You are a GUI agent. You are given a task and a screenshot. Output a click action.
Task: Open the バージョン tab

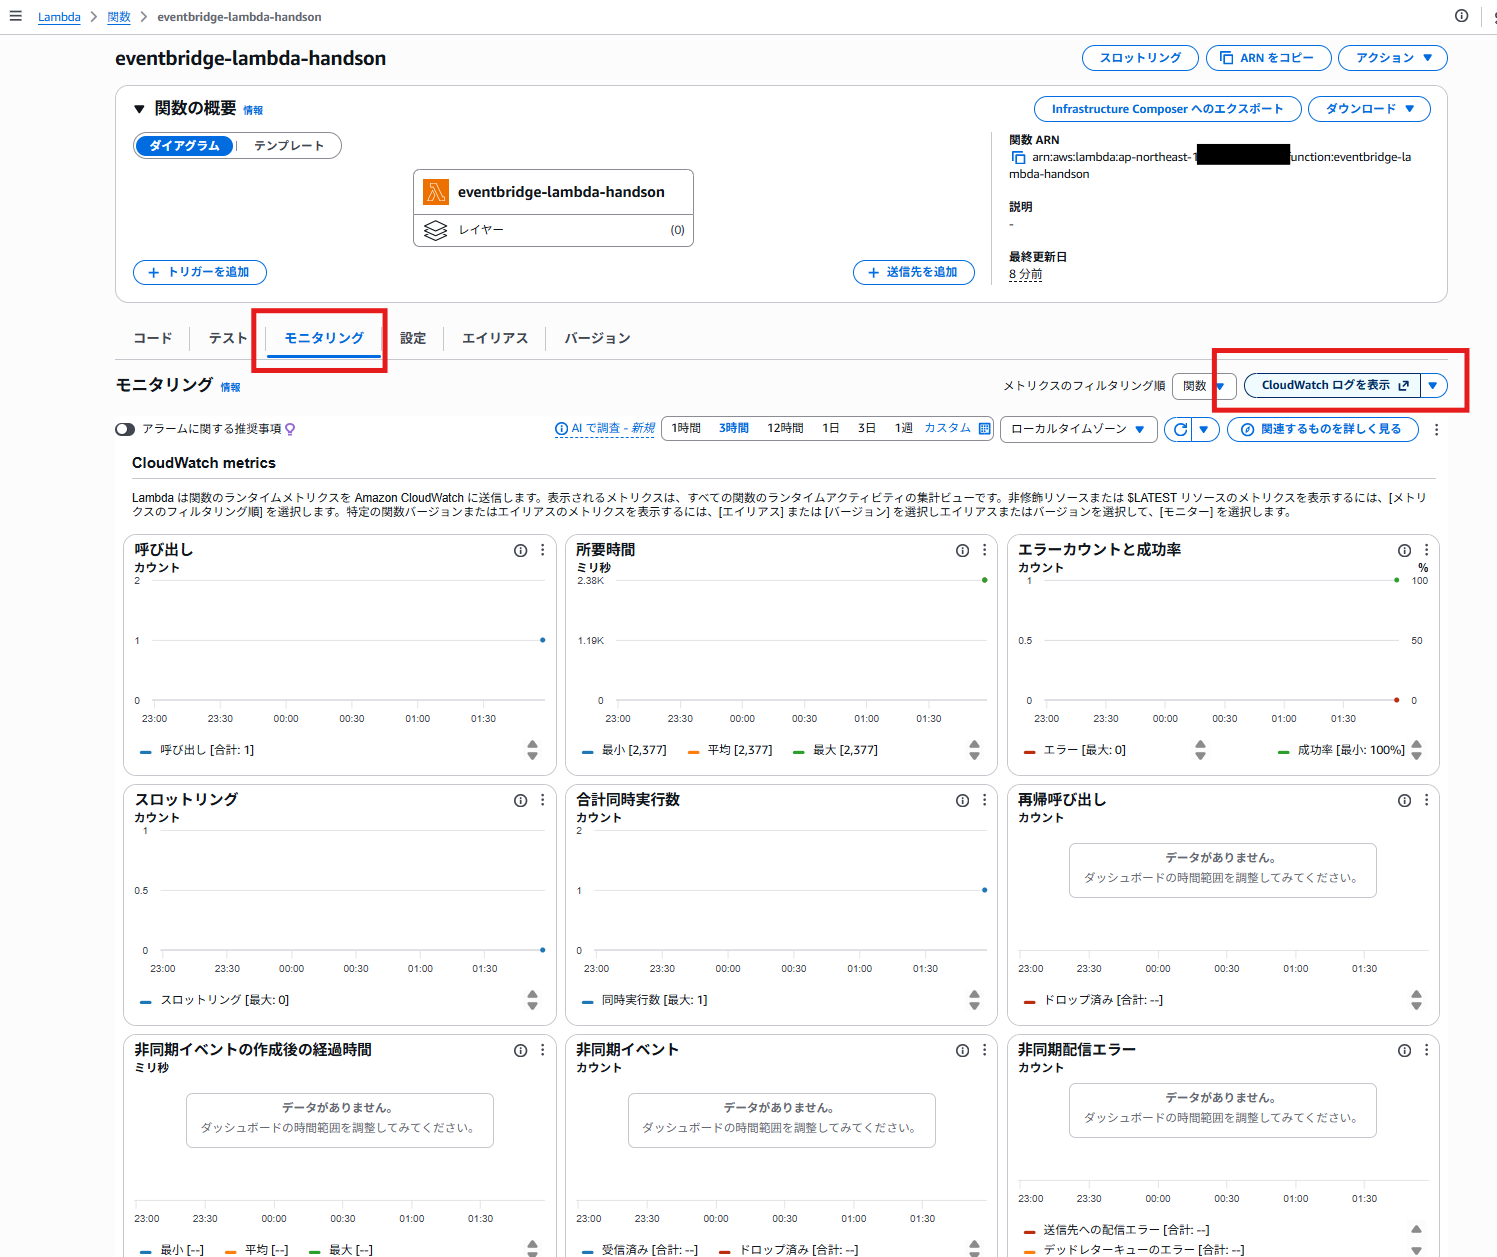click(597, 338)
